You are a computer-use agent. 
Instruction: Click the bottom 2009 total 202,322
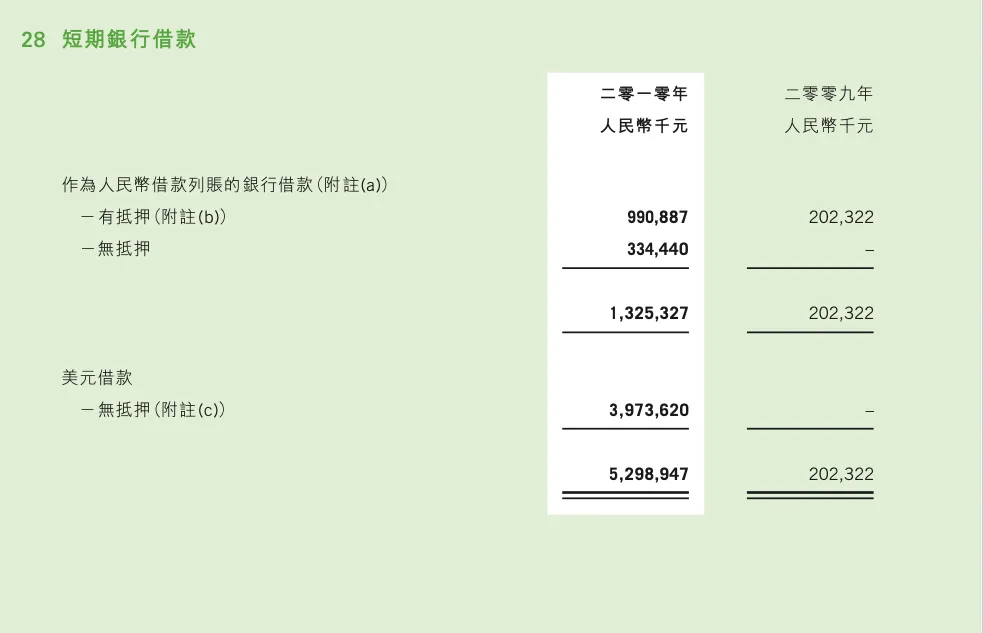[x=840, y=474]
